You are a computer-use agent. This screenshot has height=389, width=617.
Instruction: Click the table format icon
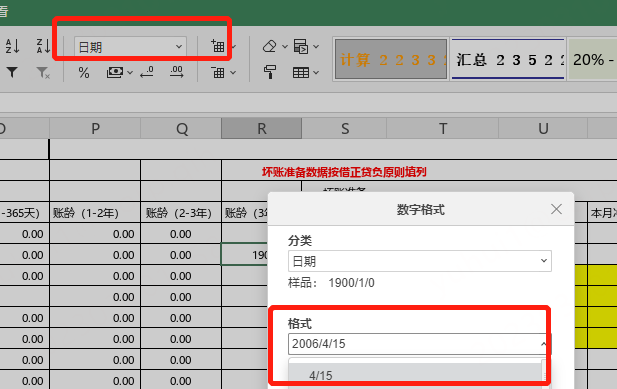pos(301,73)
